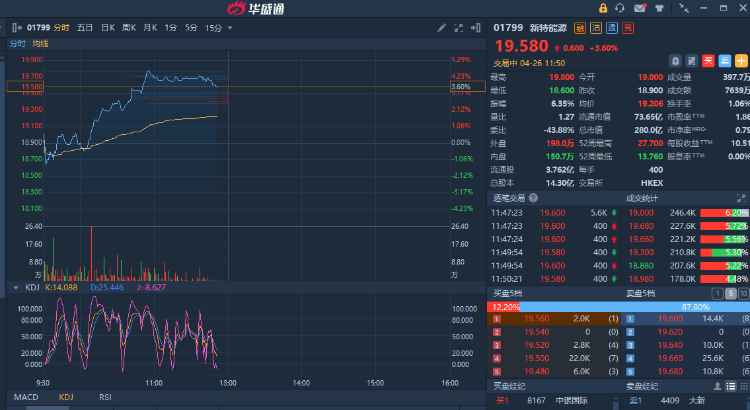The image size is (750, 410).
Task: Select the RSI indicator tab
Action: tap(104, 397)
